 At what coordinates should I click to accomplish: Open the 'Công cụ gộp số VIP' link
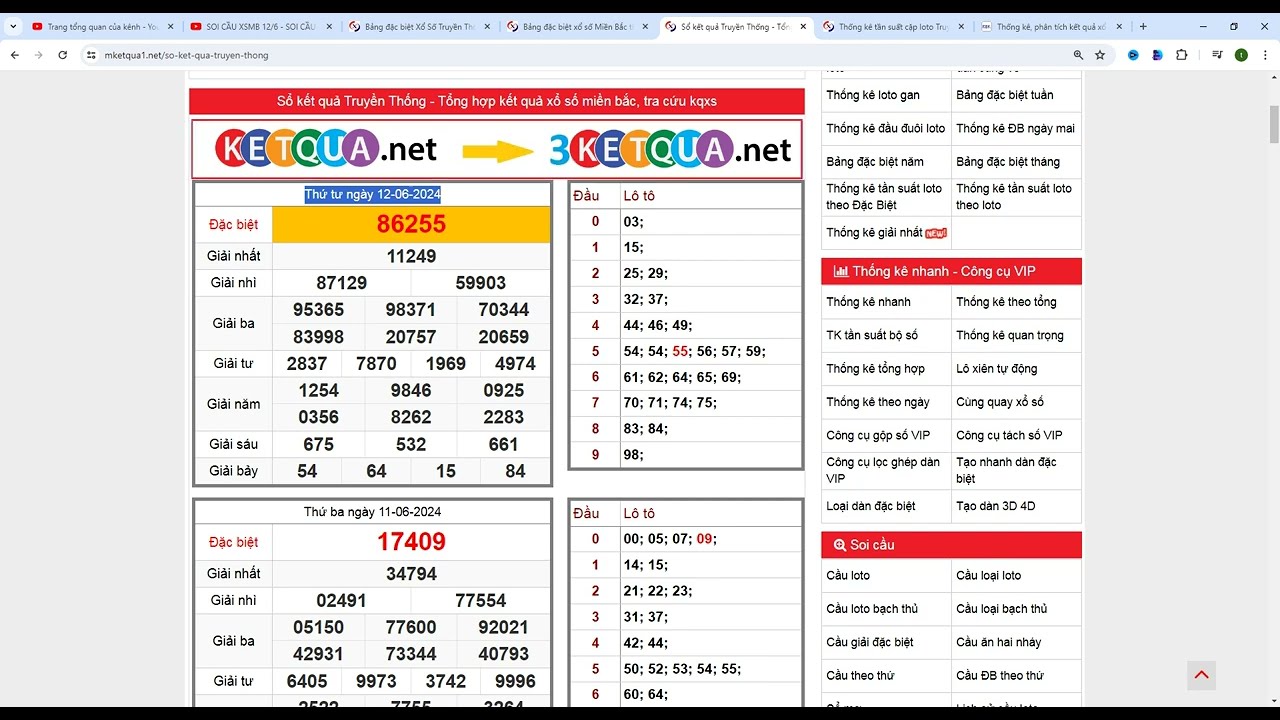878,435
